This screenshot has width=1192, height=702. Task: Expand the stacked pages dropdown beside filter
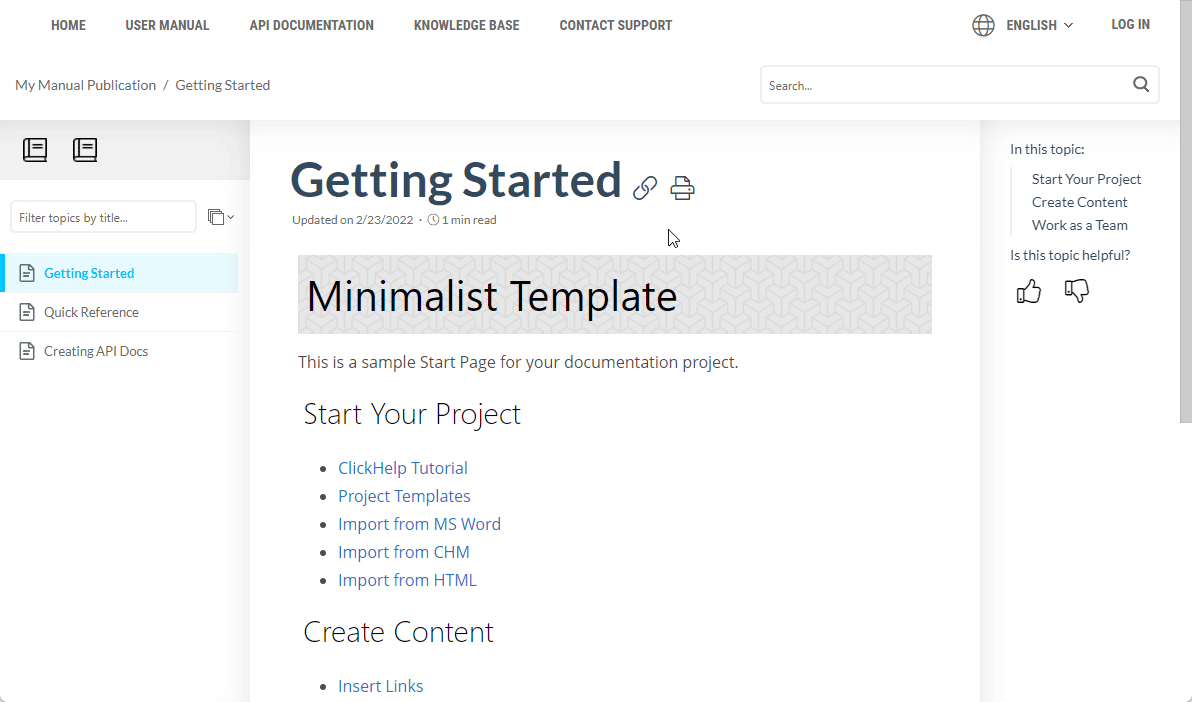coord(220,217)
